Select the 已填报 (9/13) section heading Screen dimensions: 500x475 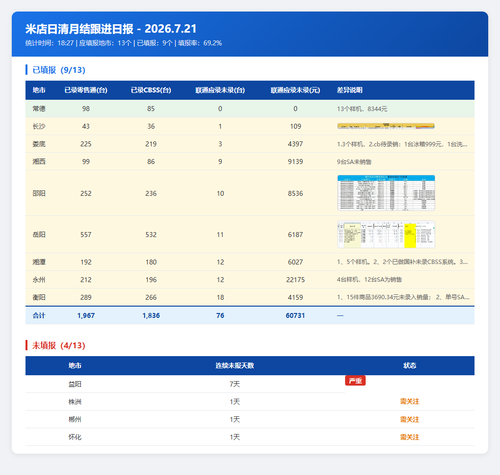[59, 70]
